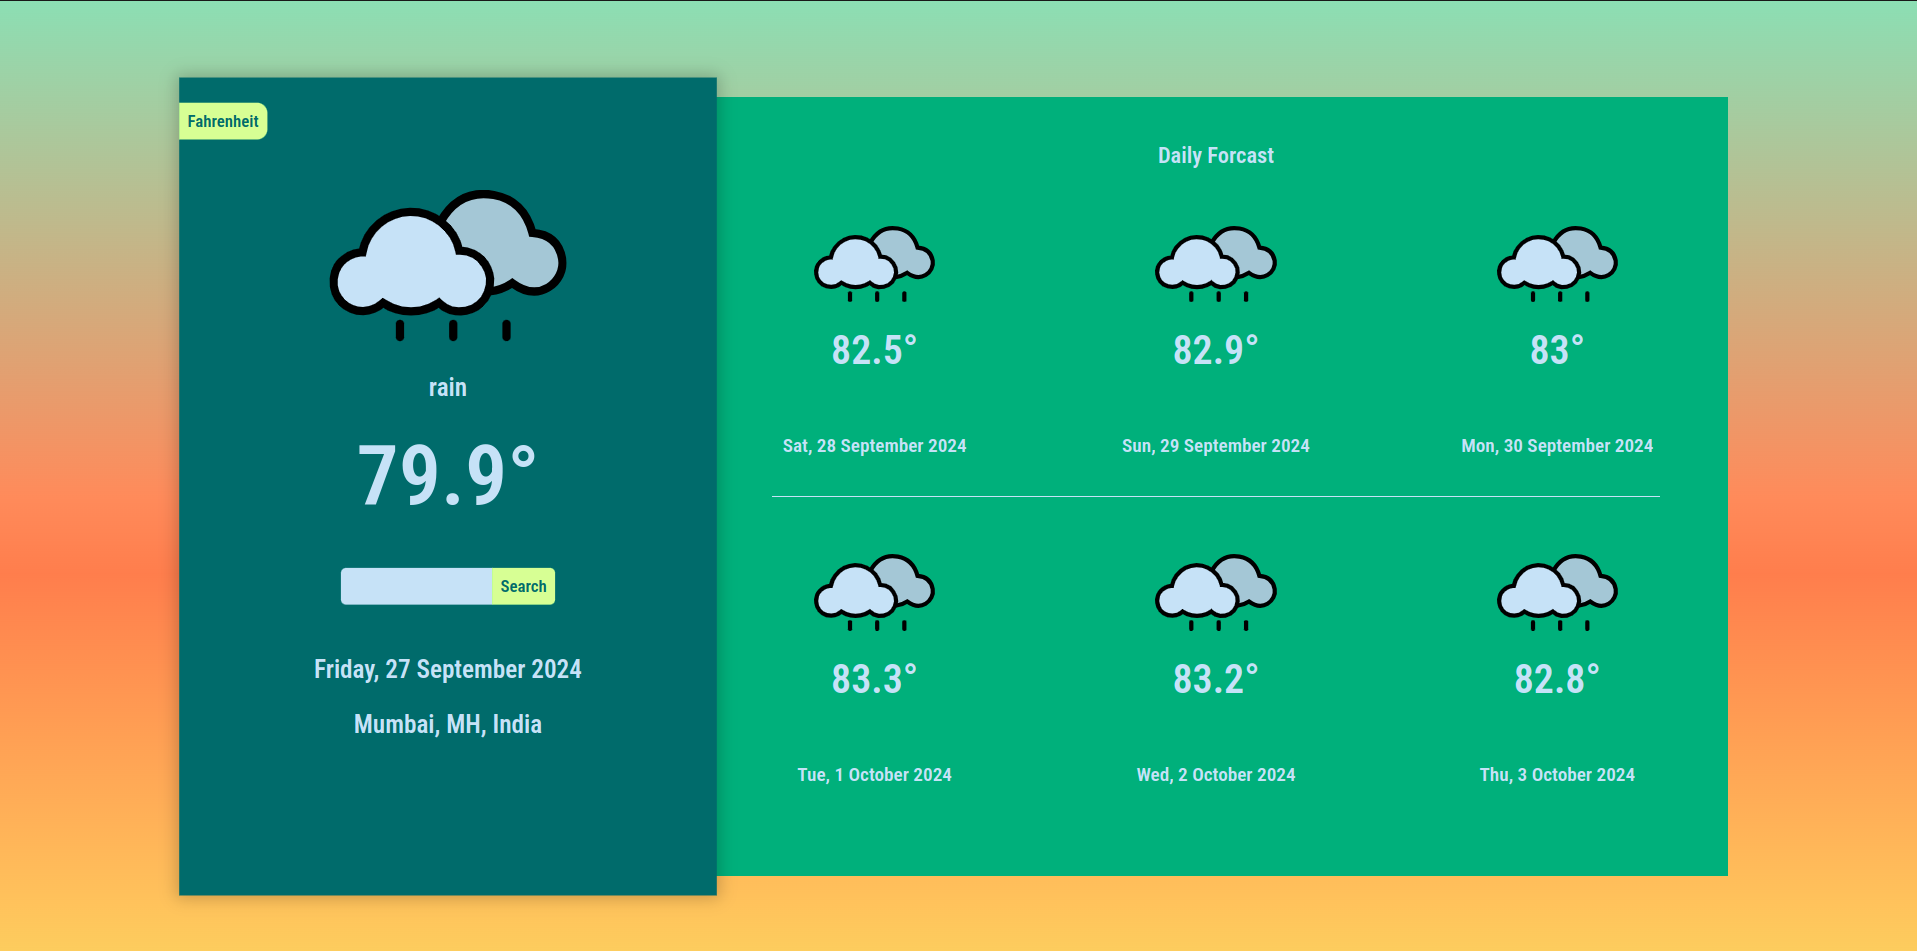Click rain icon for Mon, 30 September
The width and height of the screenshot is (1917, 951).
1557,264
